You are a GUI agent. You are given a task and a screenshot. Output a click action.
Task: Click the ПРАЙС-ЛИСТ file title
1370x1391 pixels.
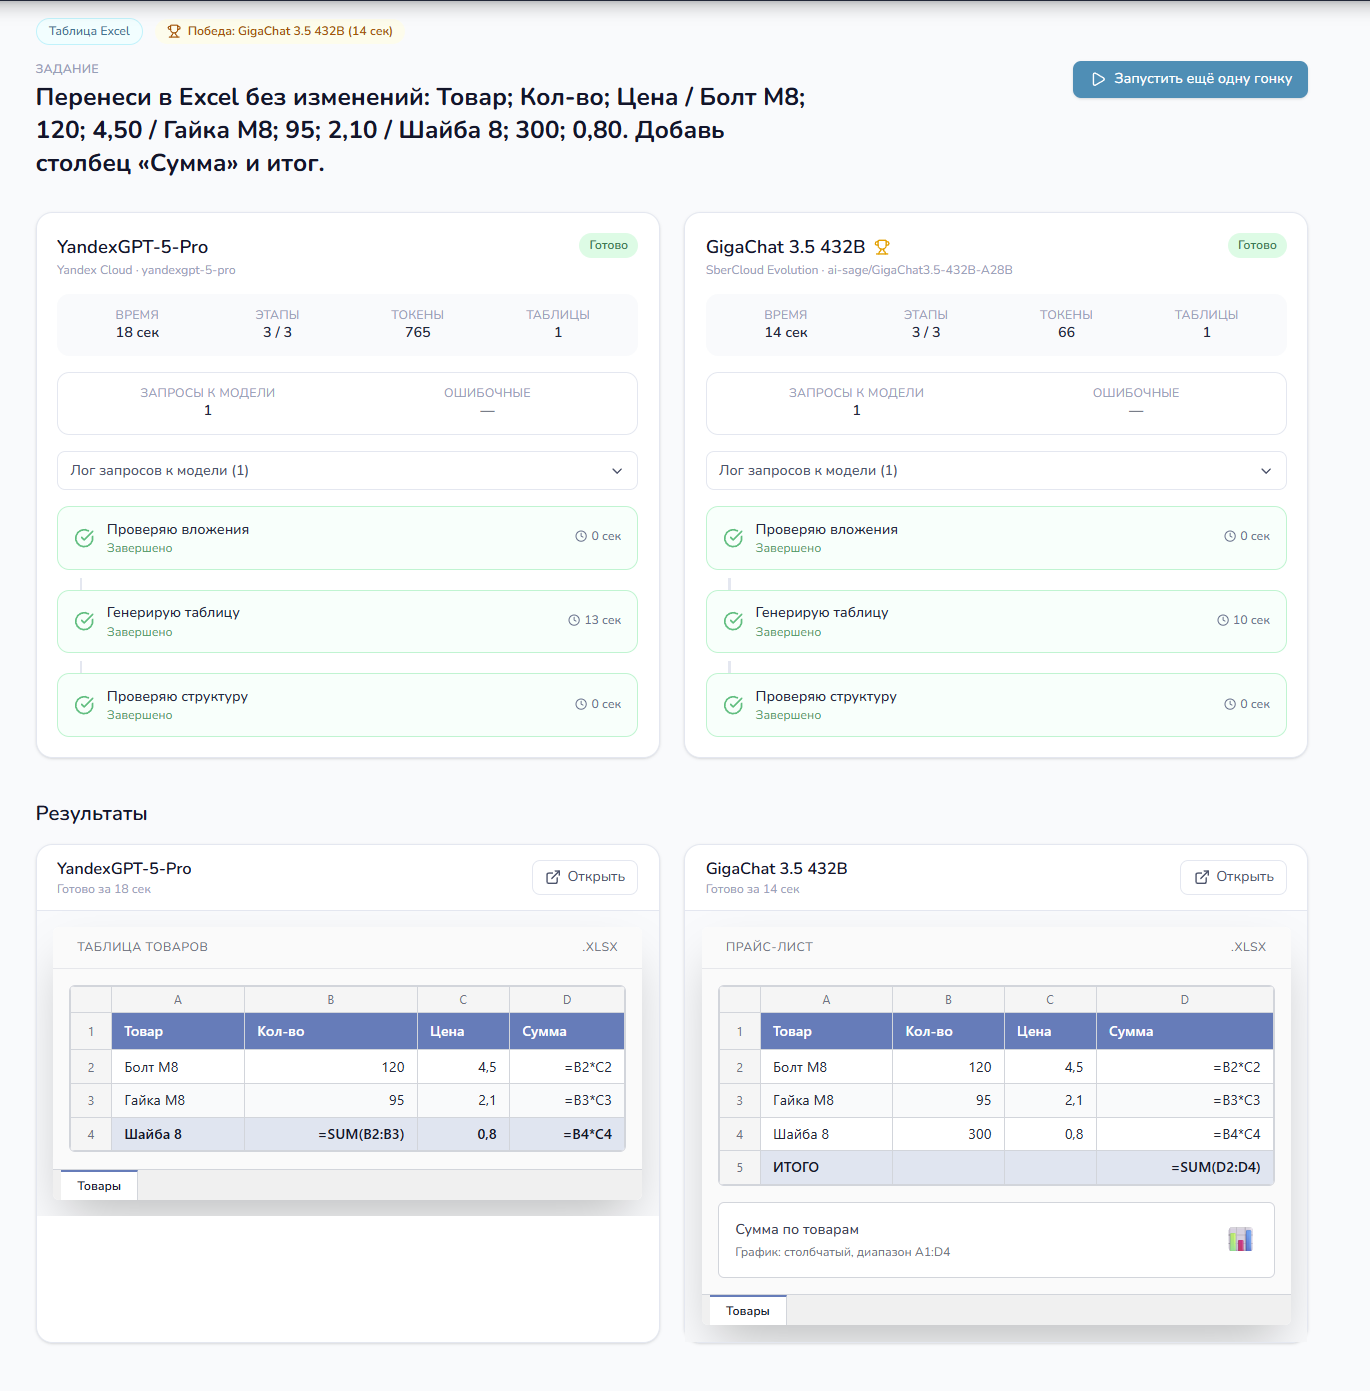[769, 947]
